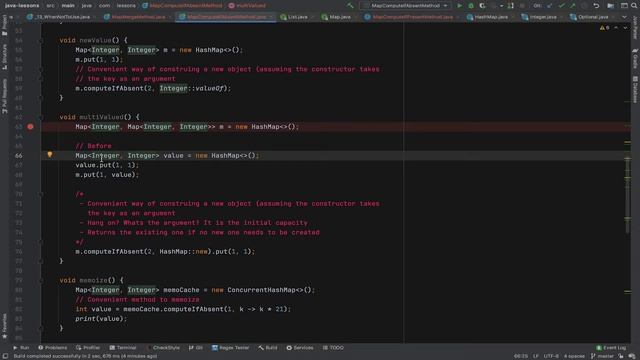Open the Problems tool window button
The width and height of the screenshot is (640, 360).
click(52, 348)
